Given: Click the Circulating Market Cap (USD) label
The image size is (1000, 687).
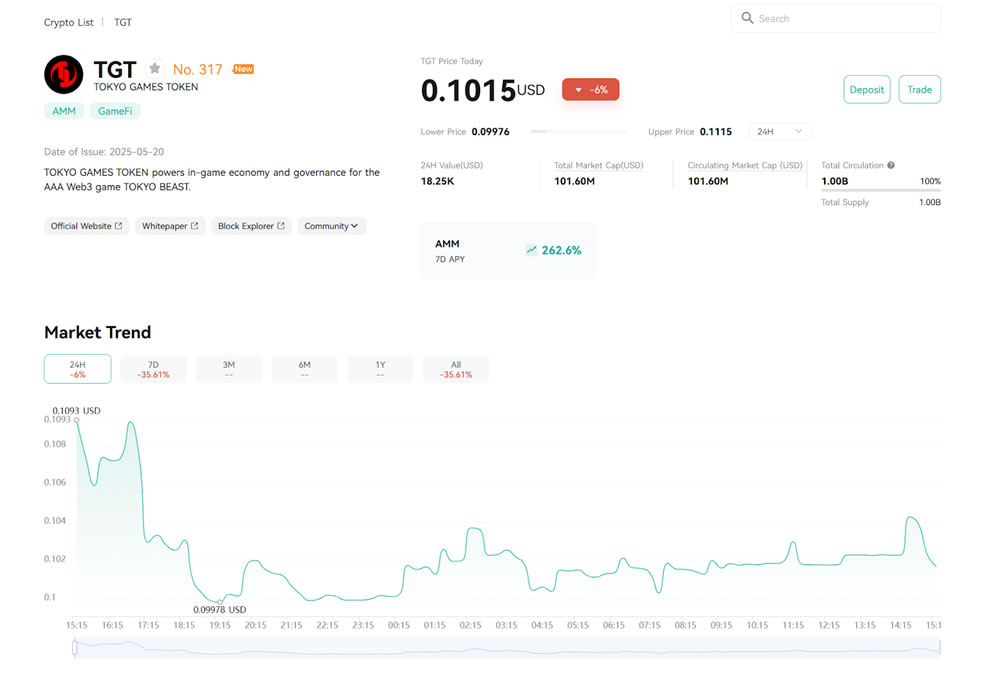Looking at the screenshot, I should pos(745,165).
